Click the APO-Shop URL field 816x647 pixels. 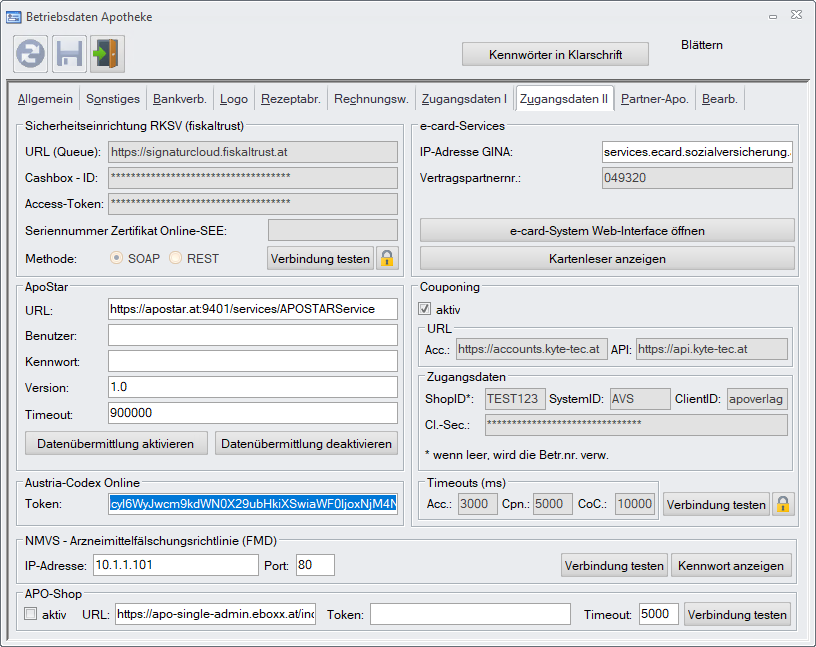click(x=215, y=614)
